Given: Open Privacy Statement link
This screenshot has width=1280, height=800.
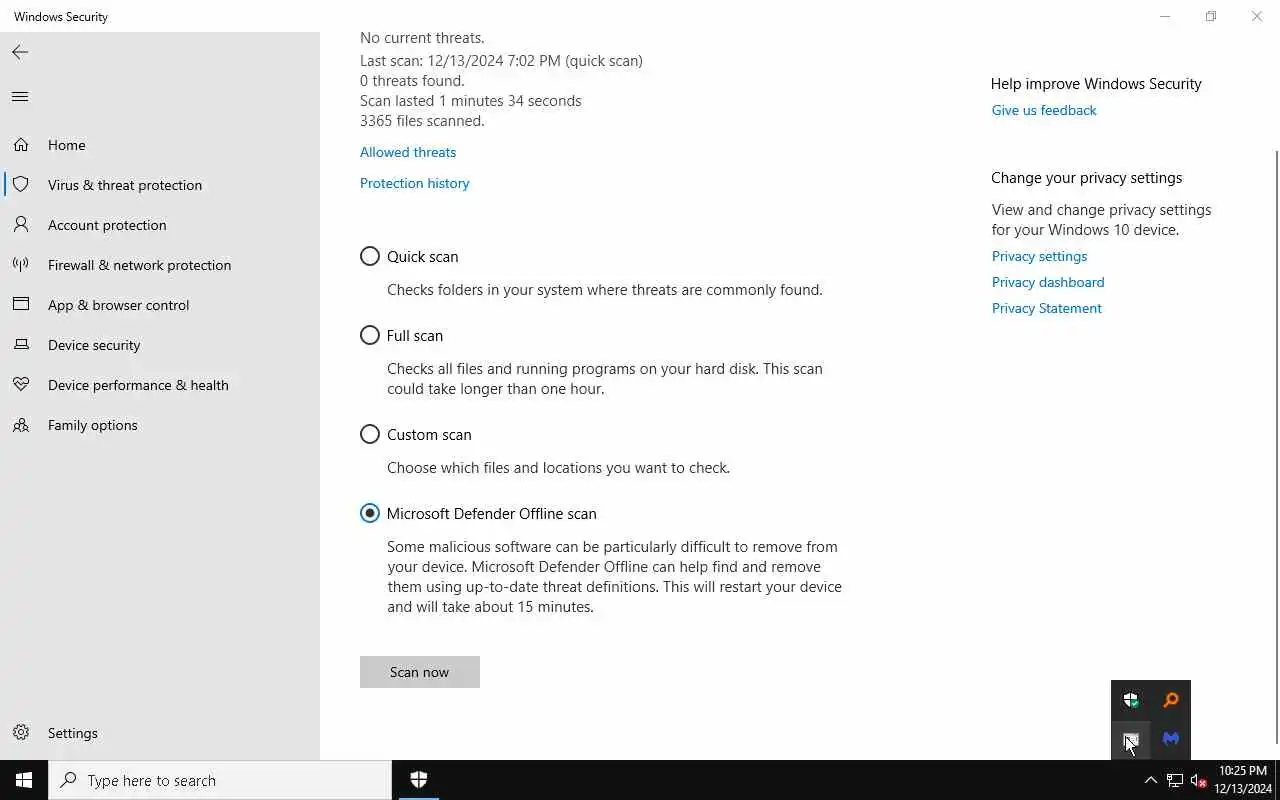Looking at the screenshot, I should 1047,308.
